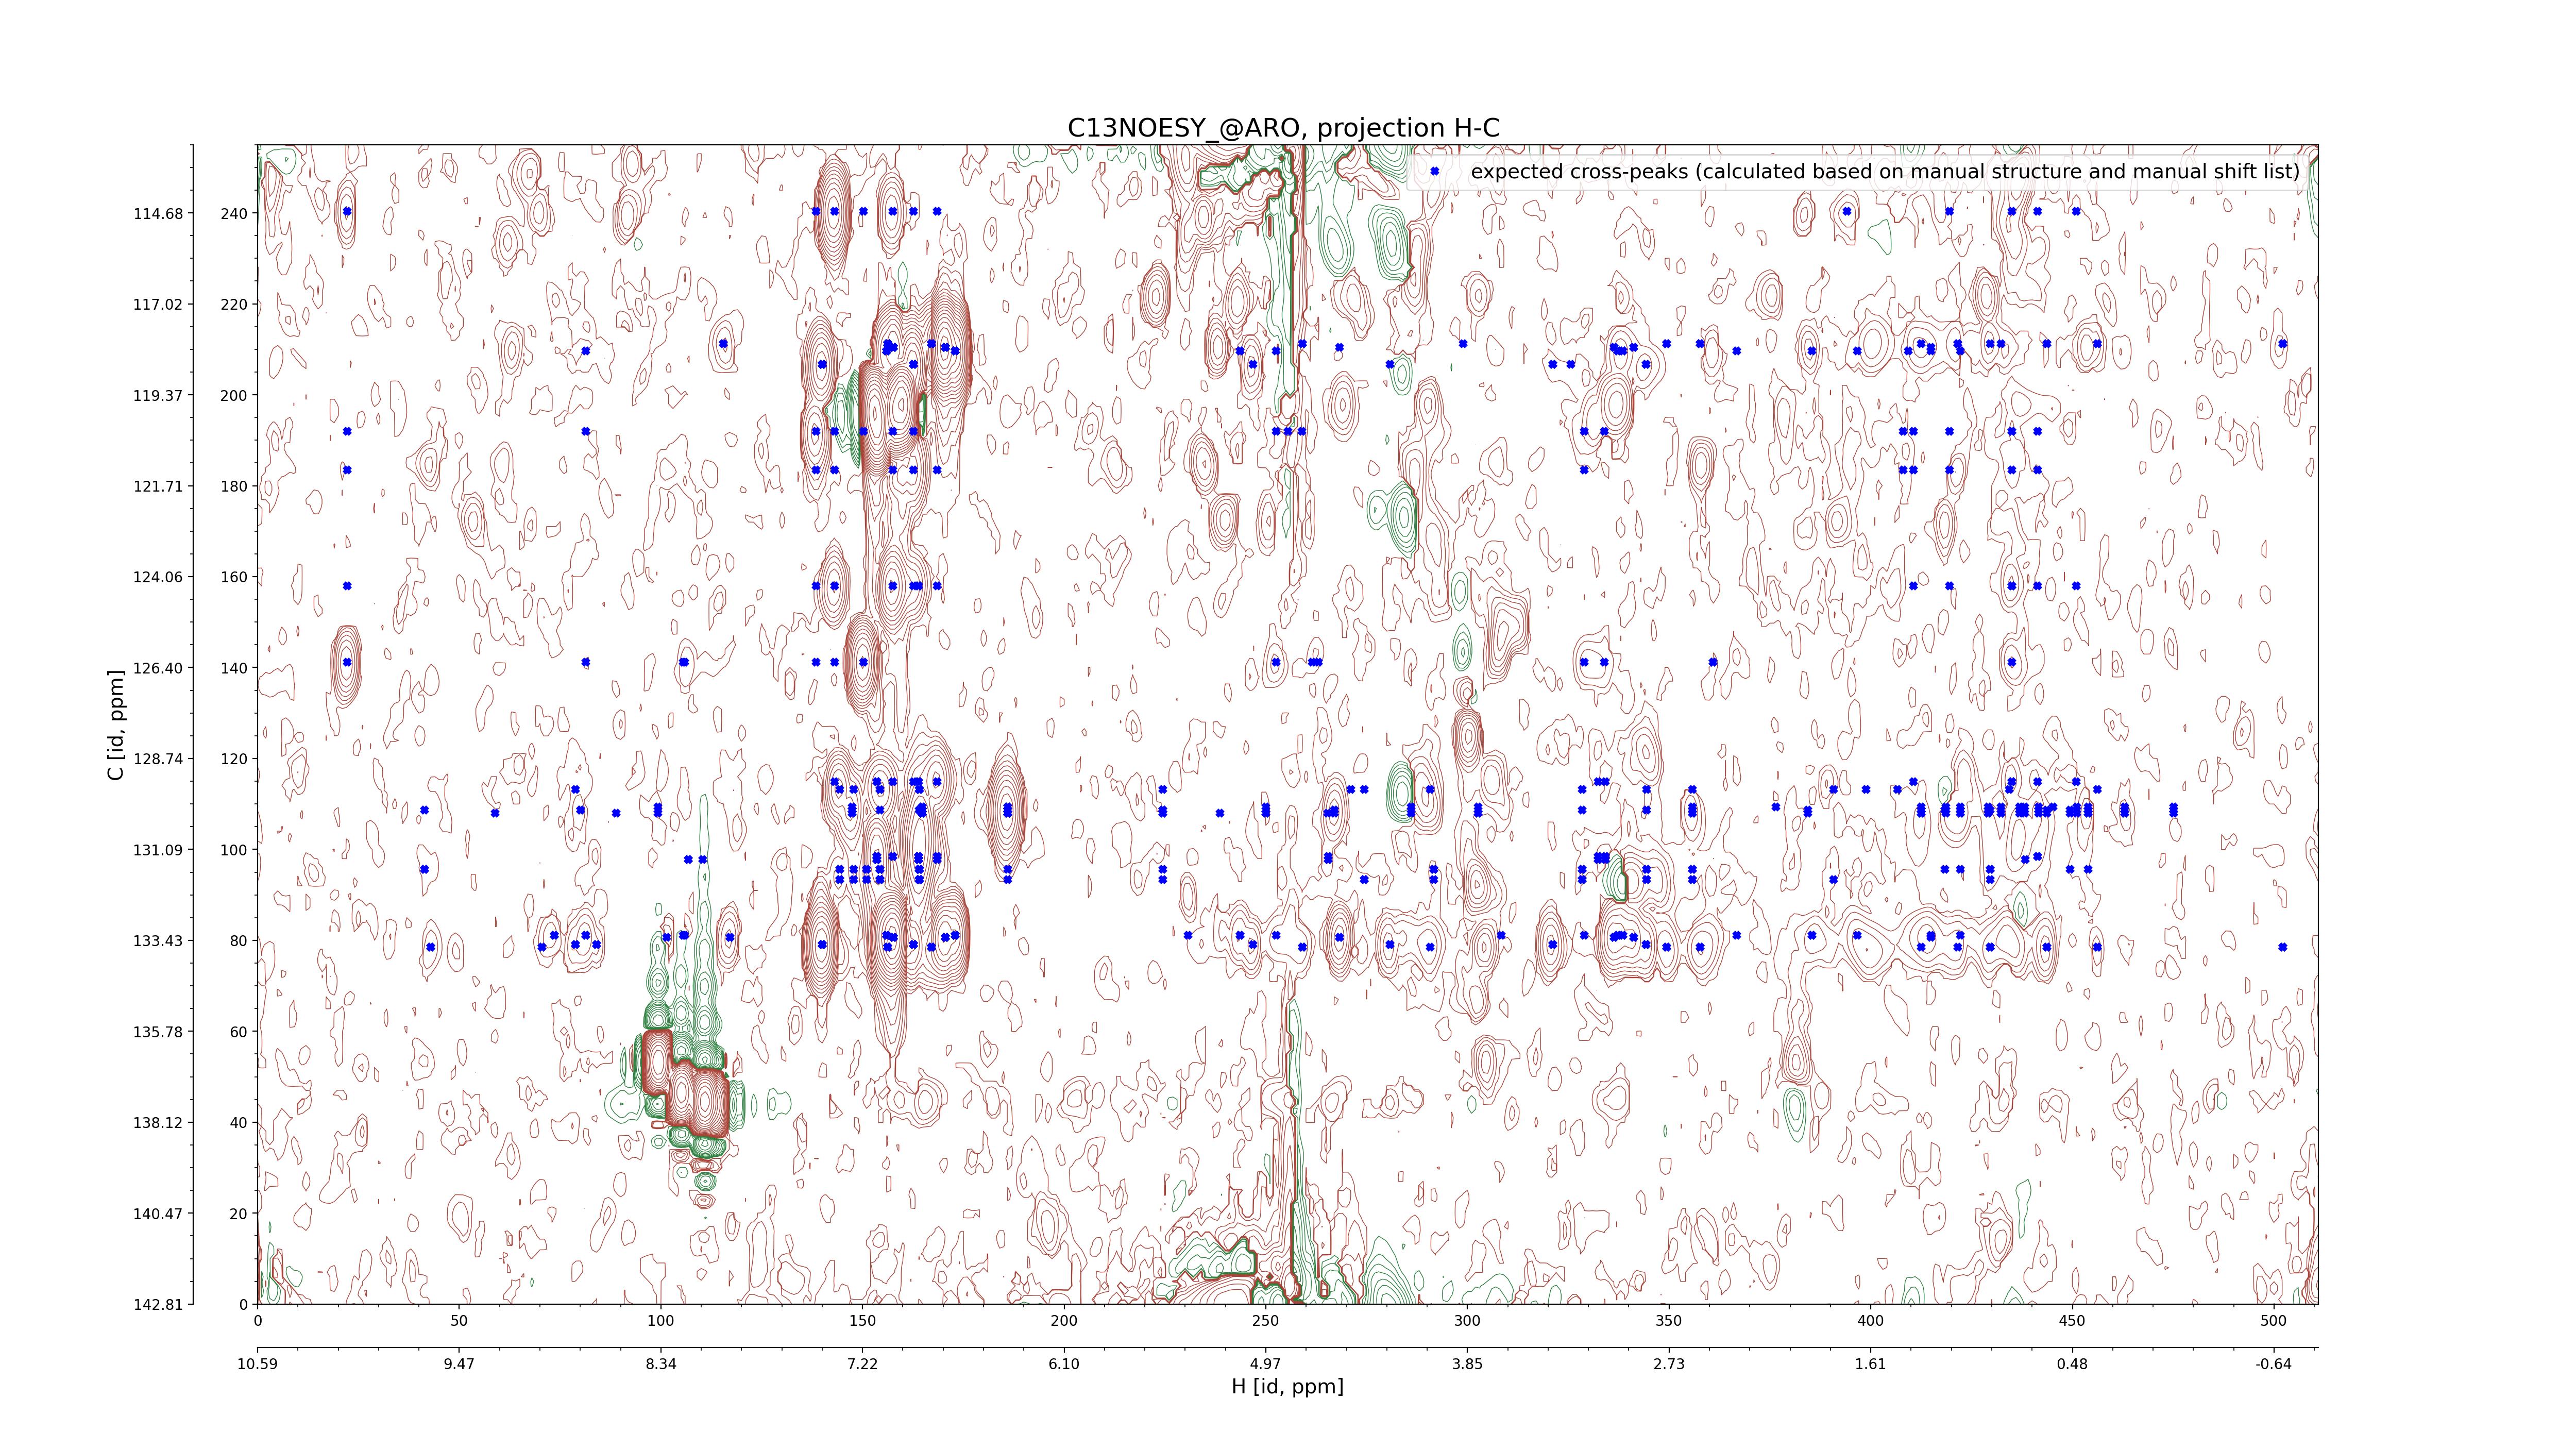
Task: Click the H-axis id tick 300
Action: point(1467,1321)
